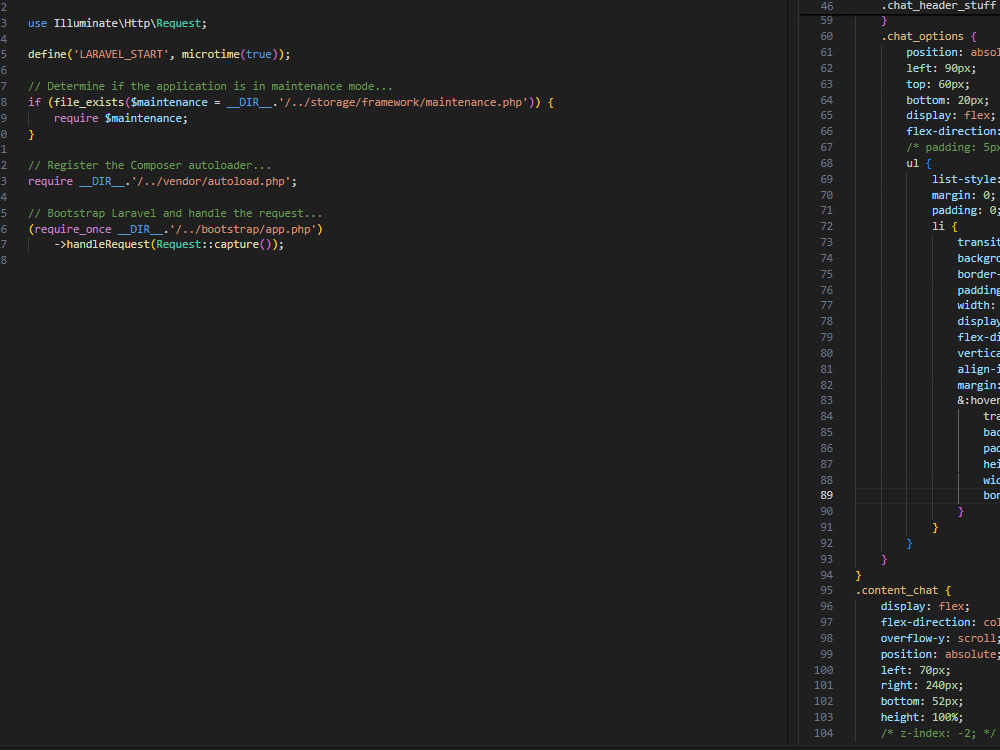1000x750 pixels.
Task: Click 'position: absolute;' on line 99
Action: point(938,654)
